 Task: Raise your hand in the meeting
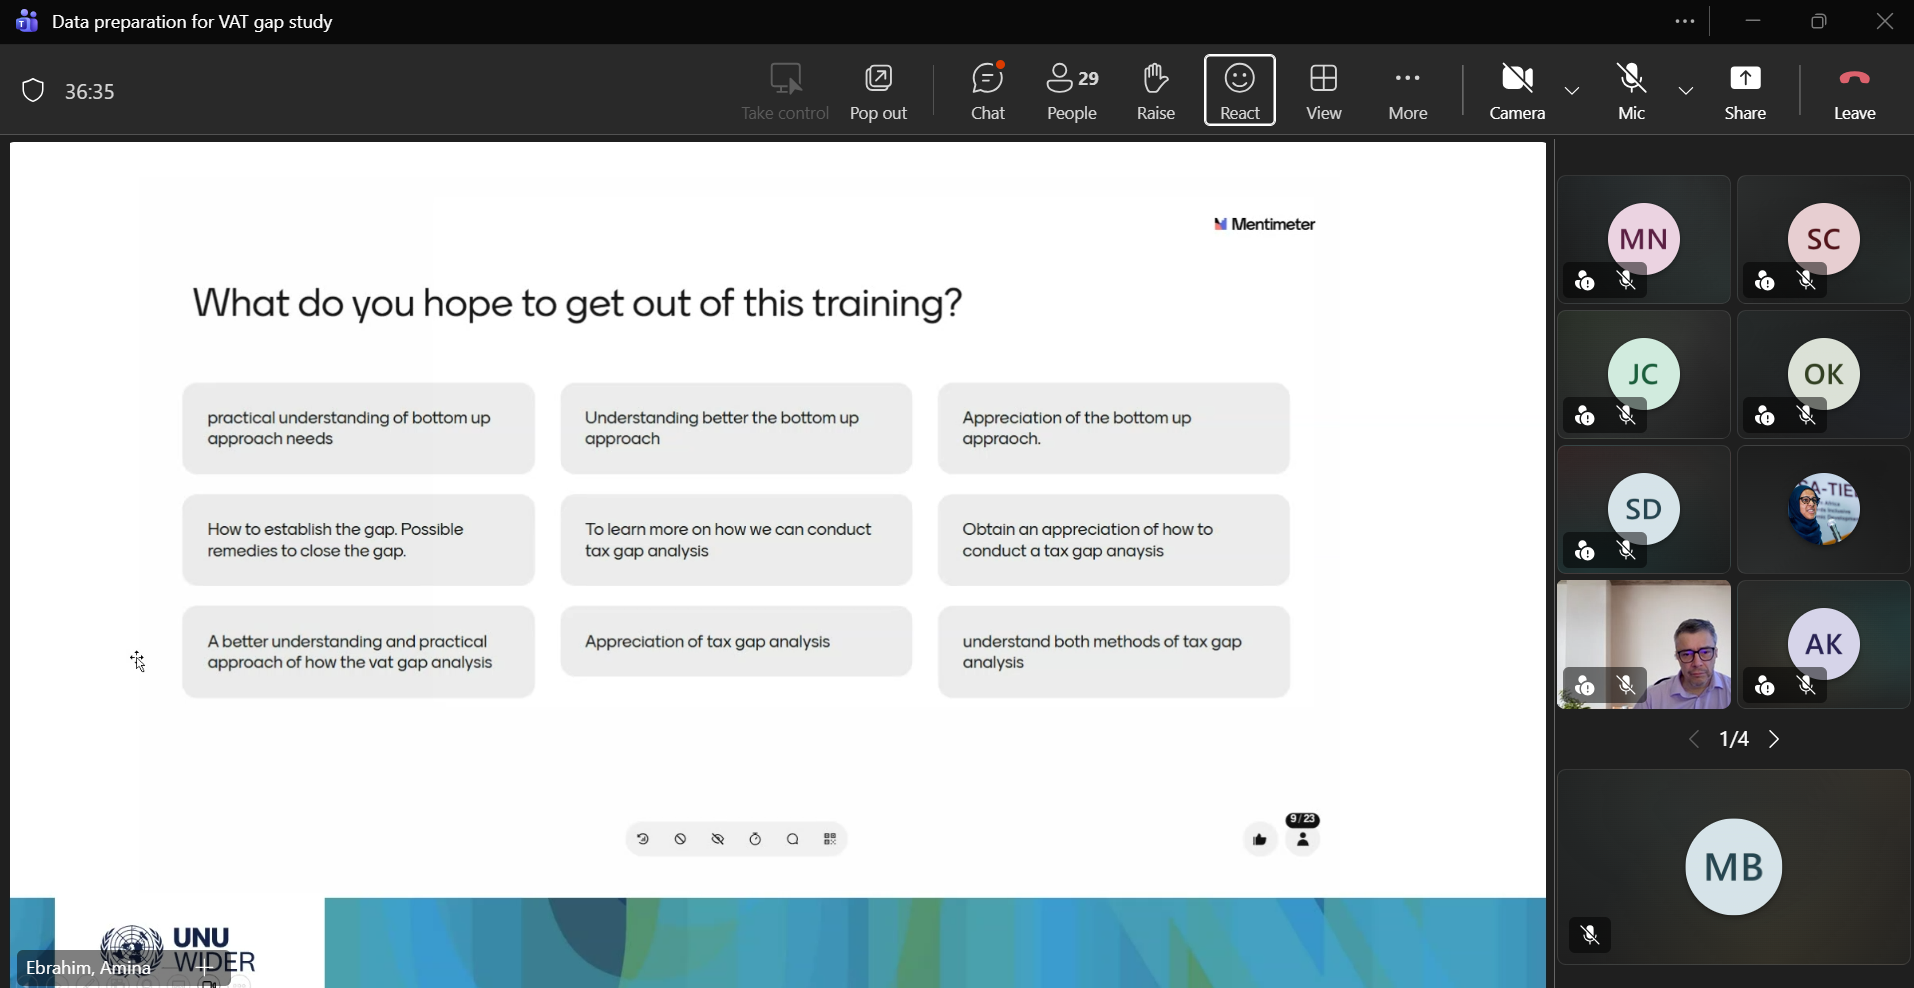click(1155, 91)
